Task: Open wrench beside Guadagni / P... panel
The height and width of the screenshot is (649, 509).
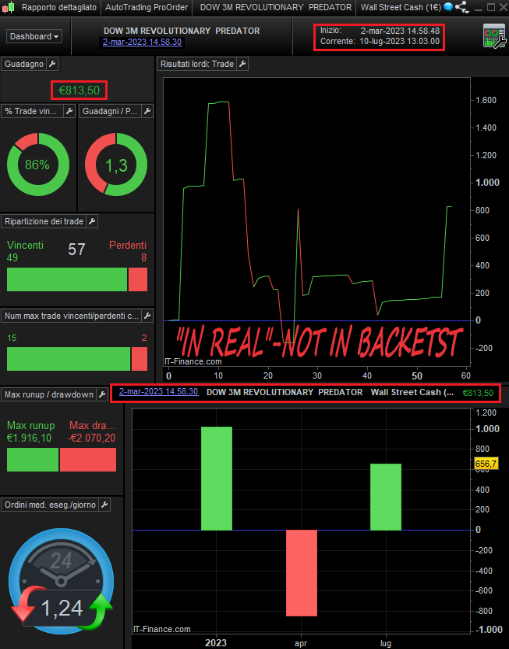Action: point(147,111)
